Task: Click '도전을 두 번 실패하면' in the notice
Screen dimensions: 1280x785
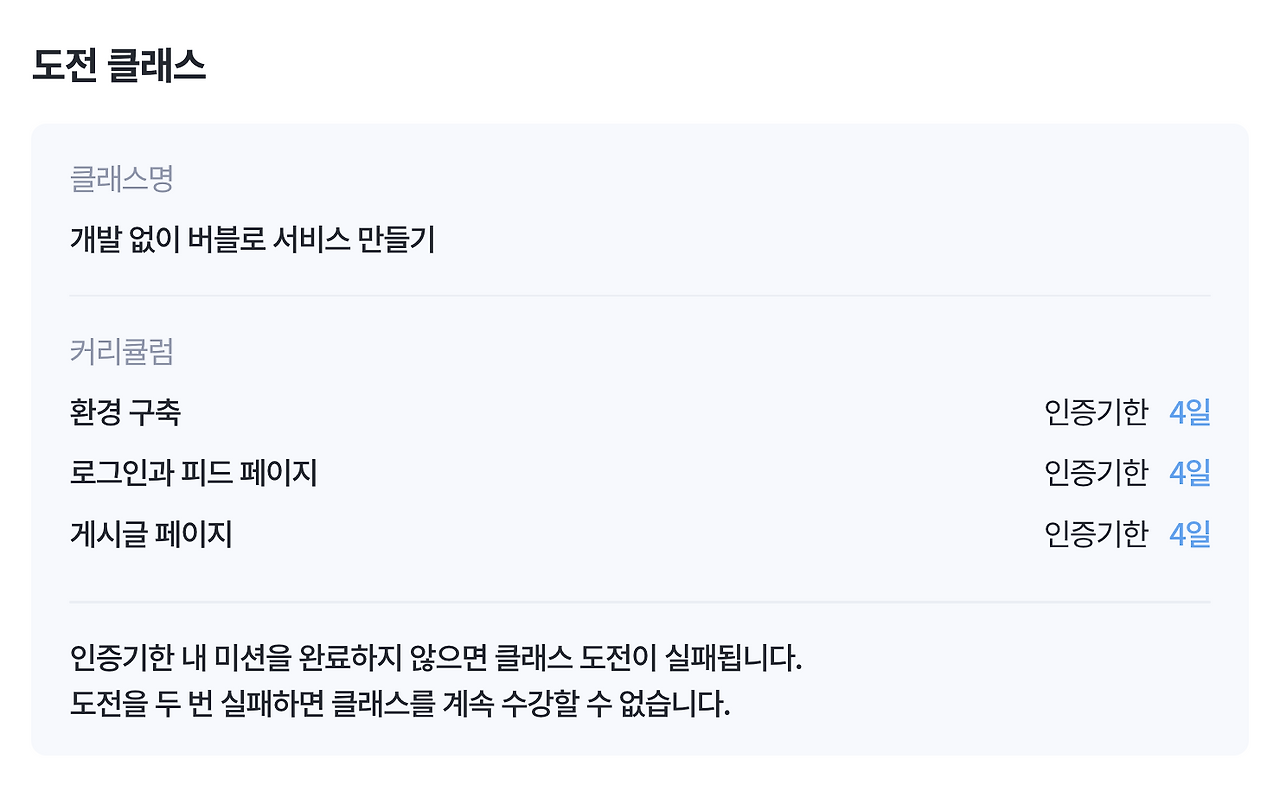Action: (200, 704)
